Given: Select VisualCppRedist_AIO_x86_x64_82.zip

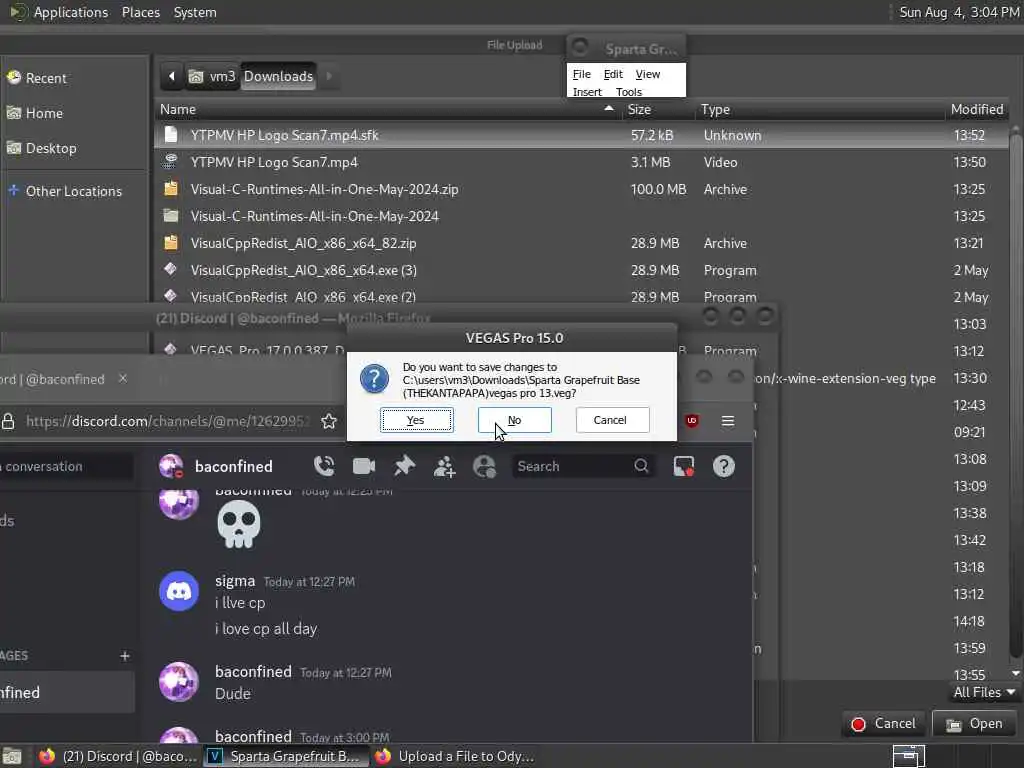Looking at the screenshot, I should 581,243.
